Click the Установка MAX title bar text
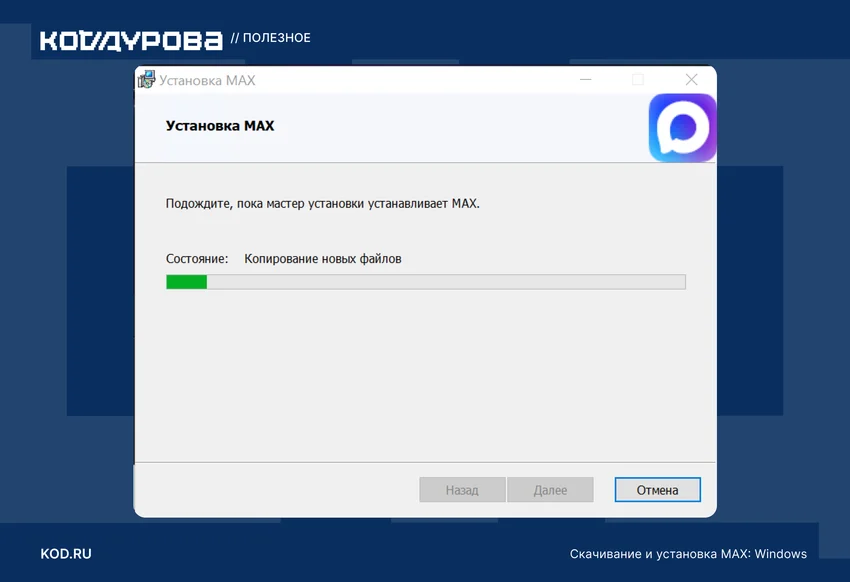 pos(207,80)
